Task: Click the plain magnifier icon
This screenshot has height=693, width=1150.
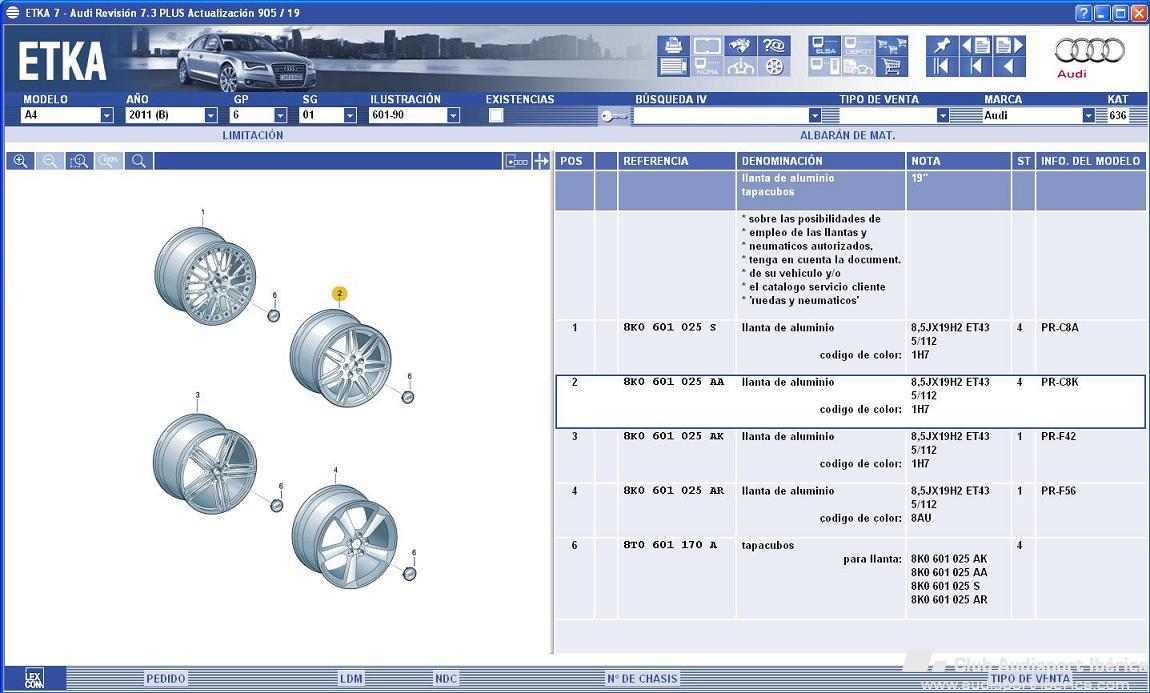Action: click(x=139, y=161)
